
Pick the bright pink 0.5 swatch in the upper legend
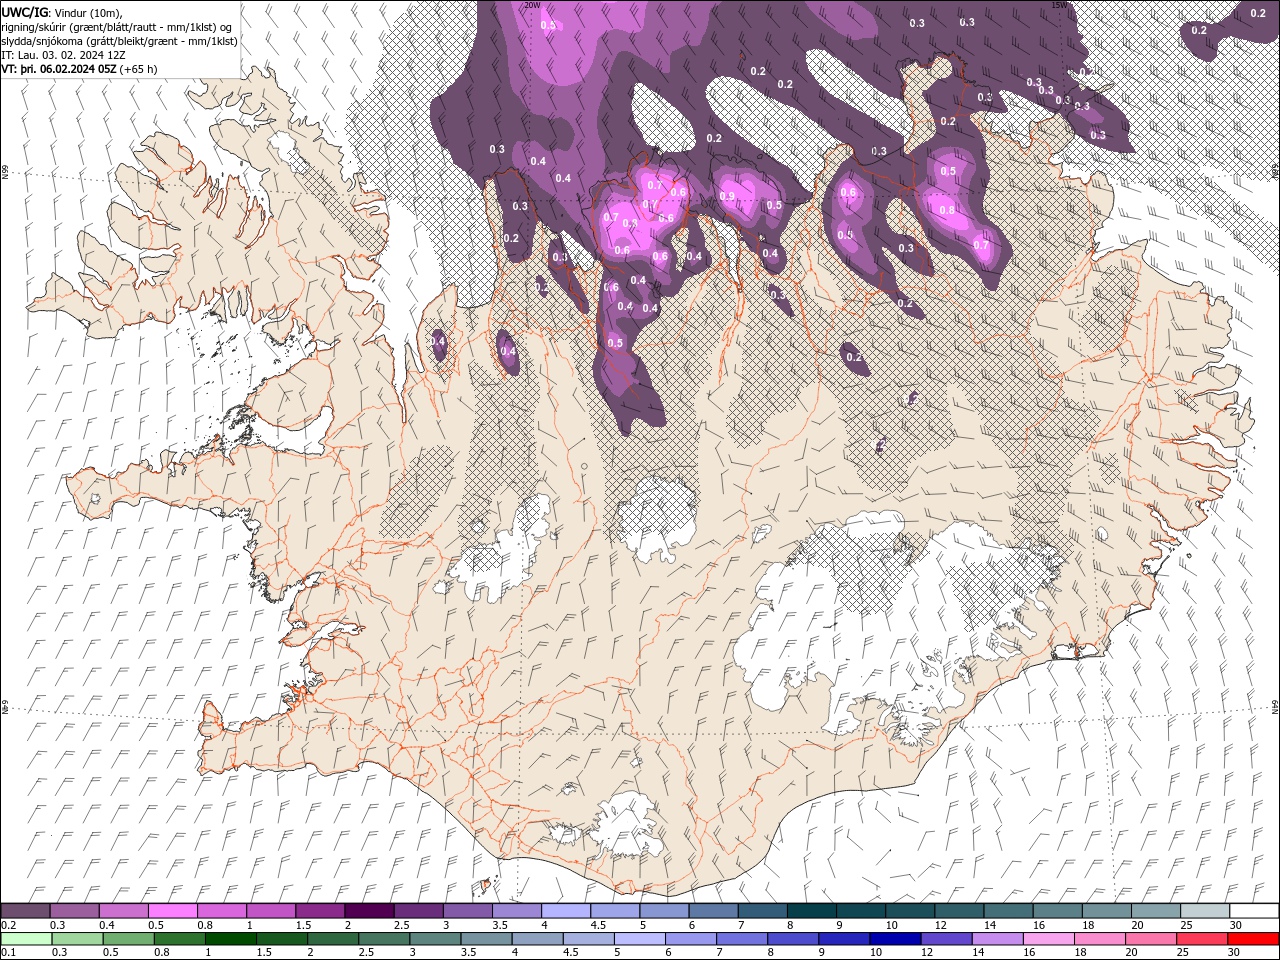(x=173, y=911)
